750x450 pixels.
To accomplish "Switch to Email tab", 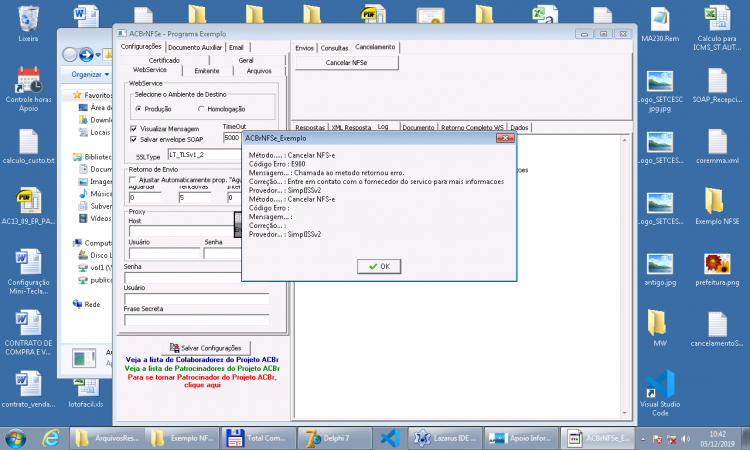I will (x=236, y=47).
